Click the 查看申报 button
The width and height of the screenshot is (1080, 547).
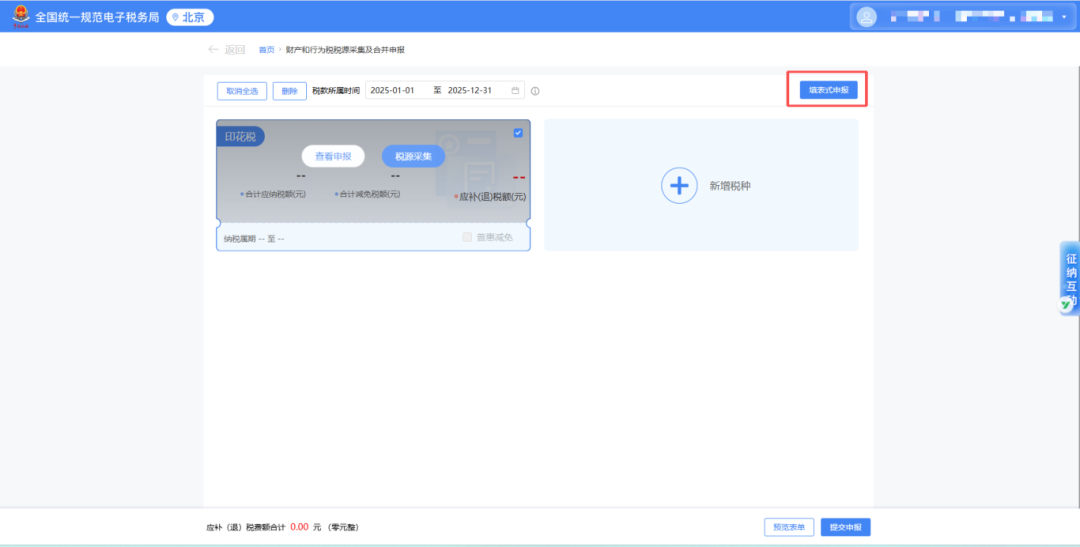(333, 156)
